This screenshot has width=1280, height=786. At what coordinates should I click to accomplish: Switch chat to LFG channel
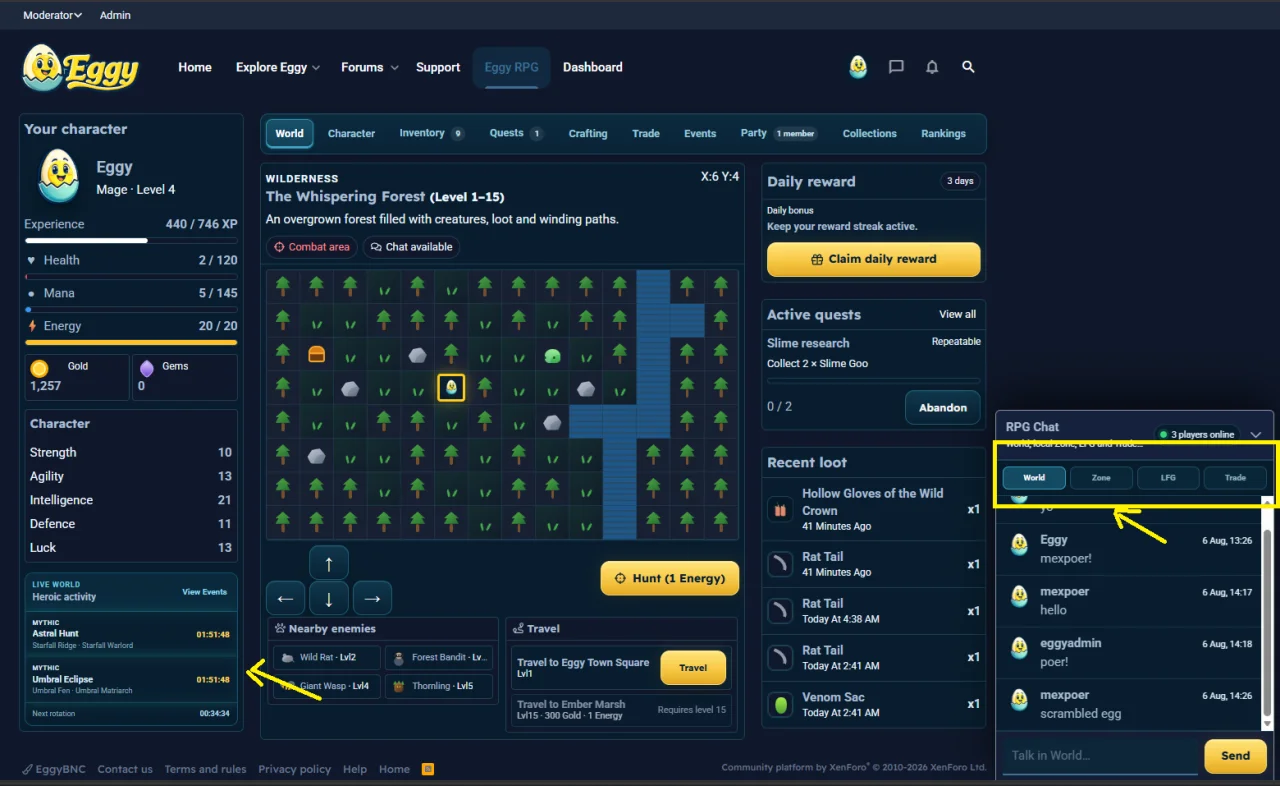pos(1168,478)
